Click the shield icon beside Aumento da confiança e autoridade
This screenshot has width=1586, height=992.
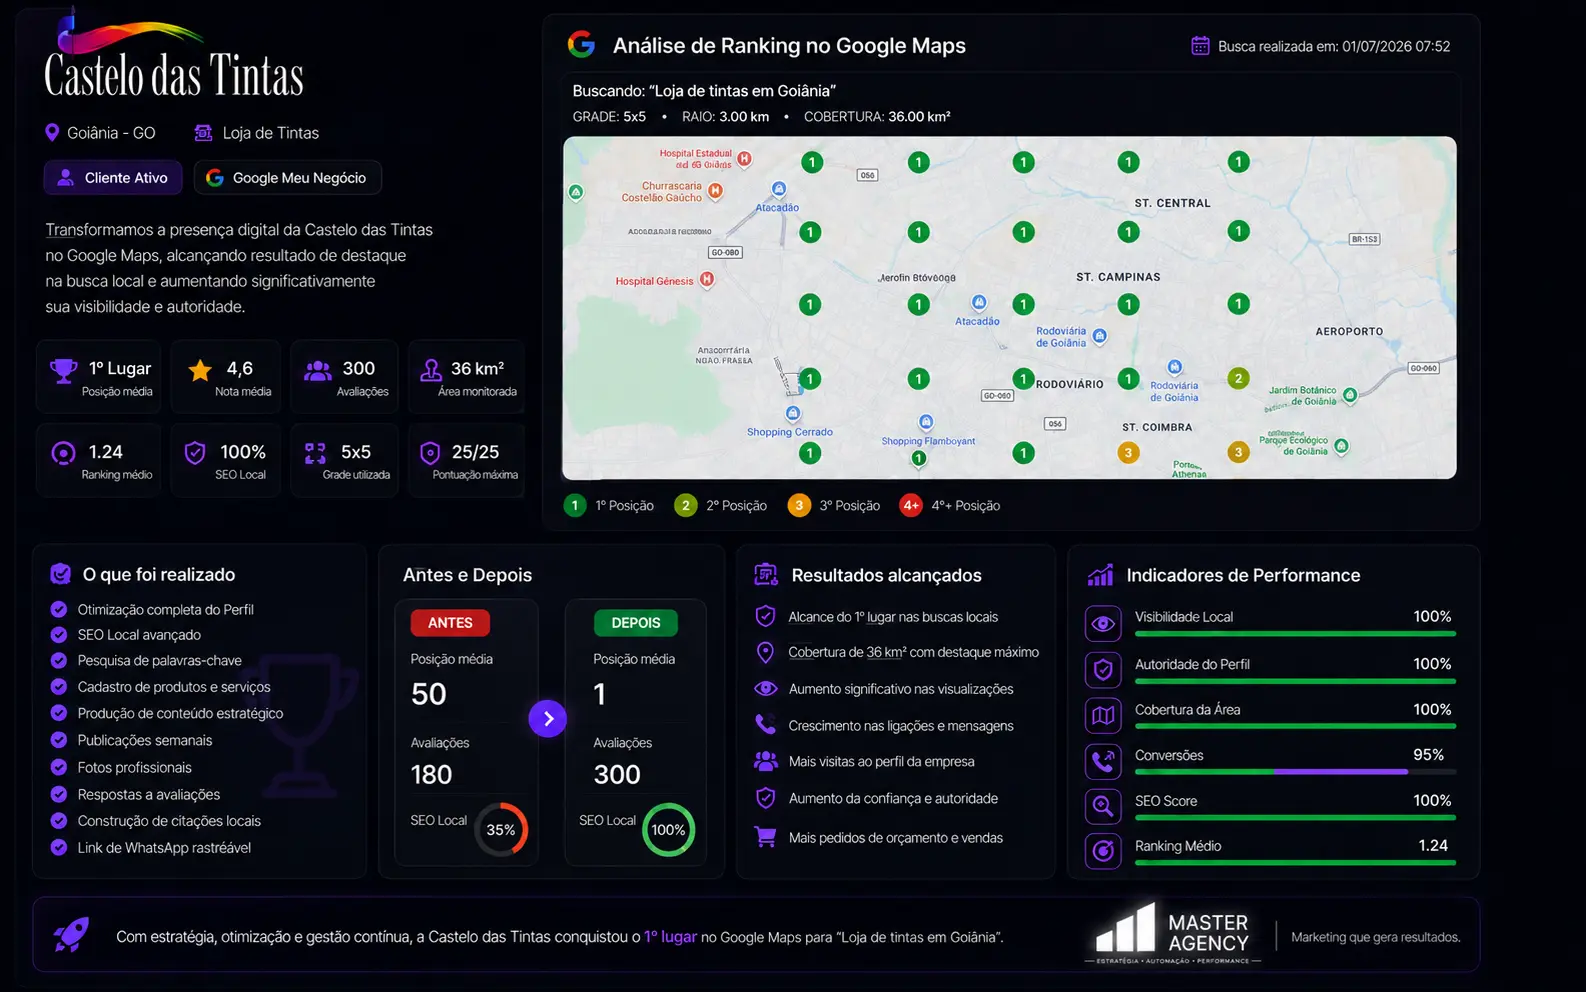tap(765, 798)
